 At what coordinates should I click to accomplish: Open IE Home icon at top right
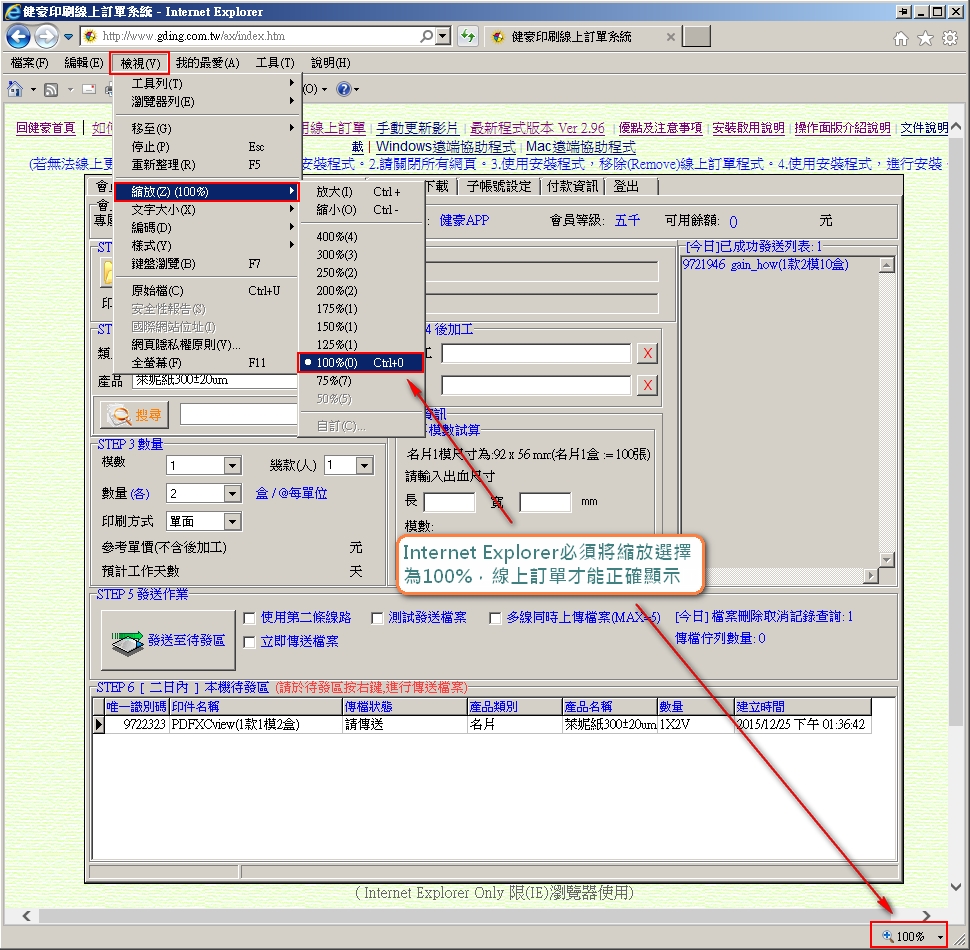[901, 38]
